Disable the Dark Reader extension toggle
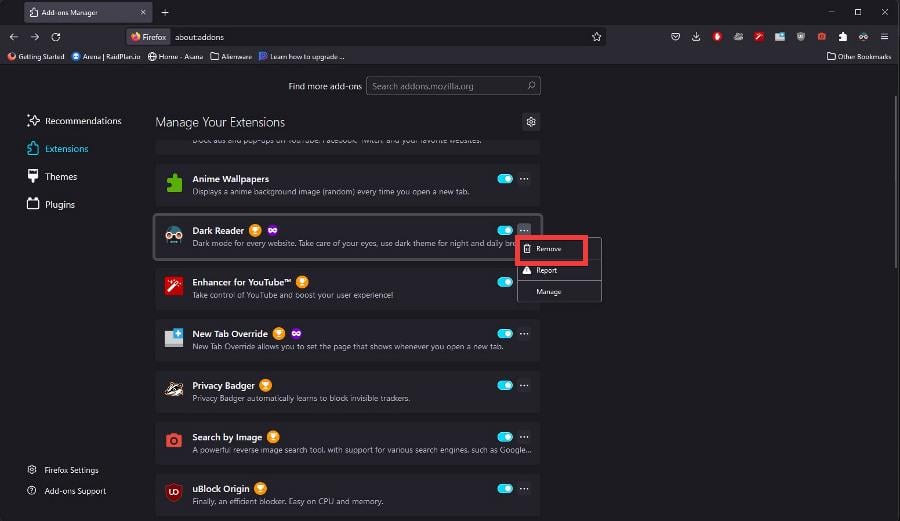Viewport: 900px width, 521px height. click(505, 230)
